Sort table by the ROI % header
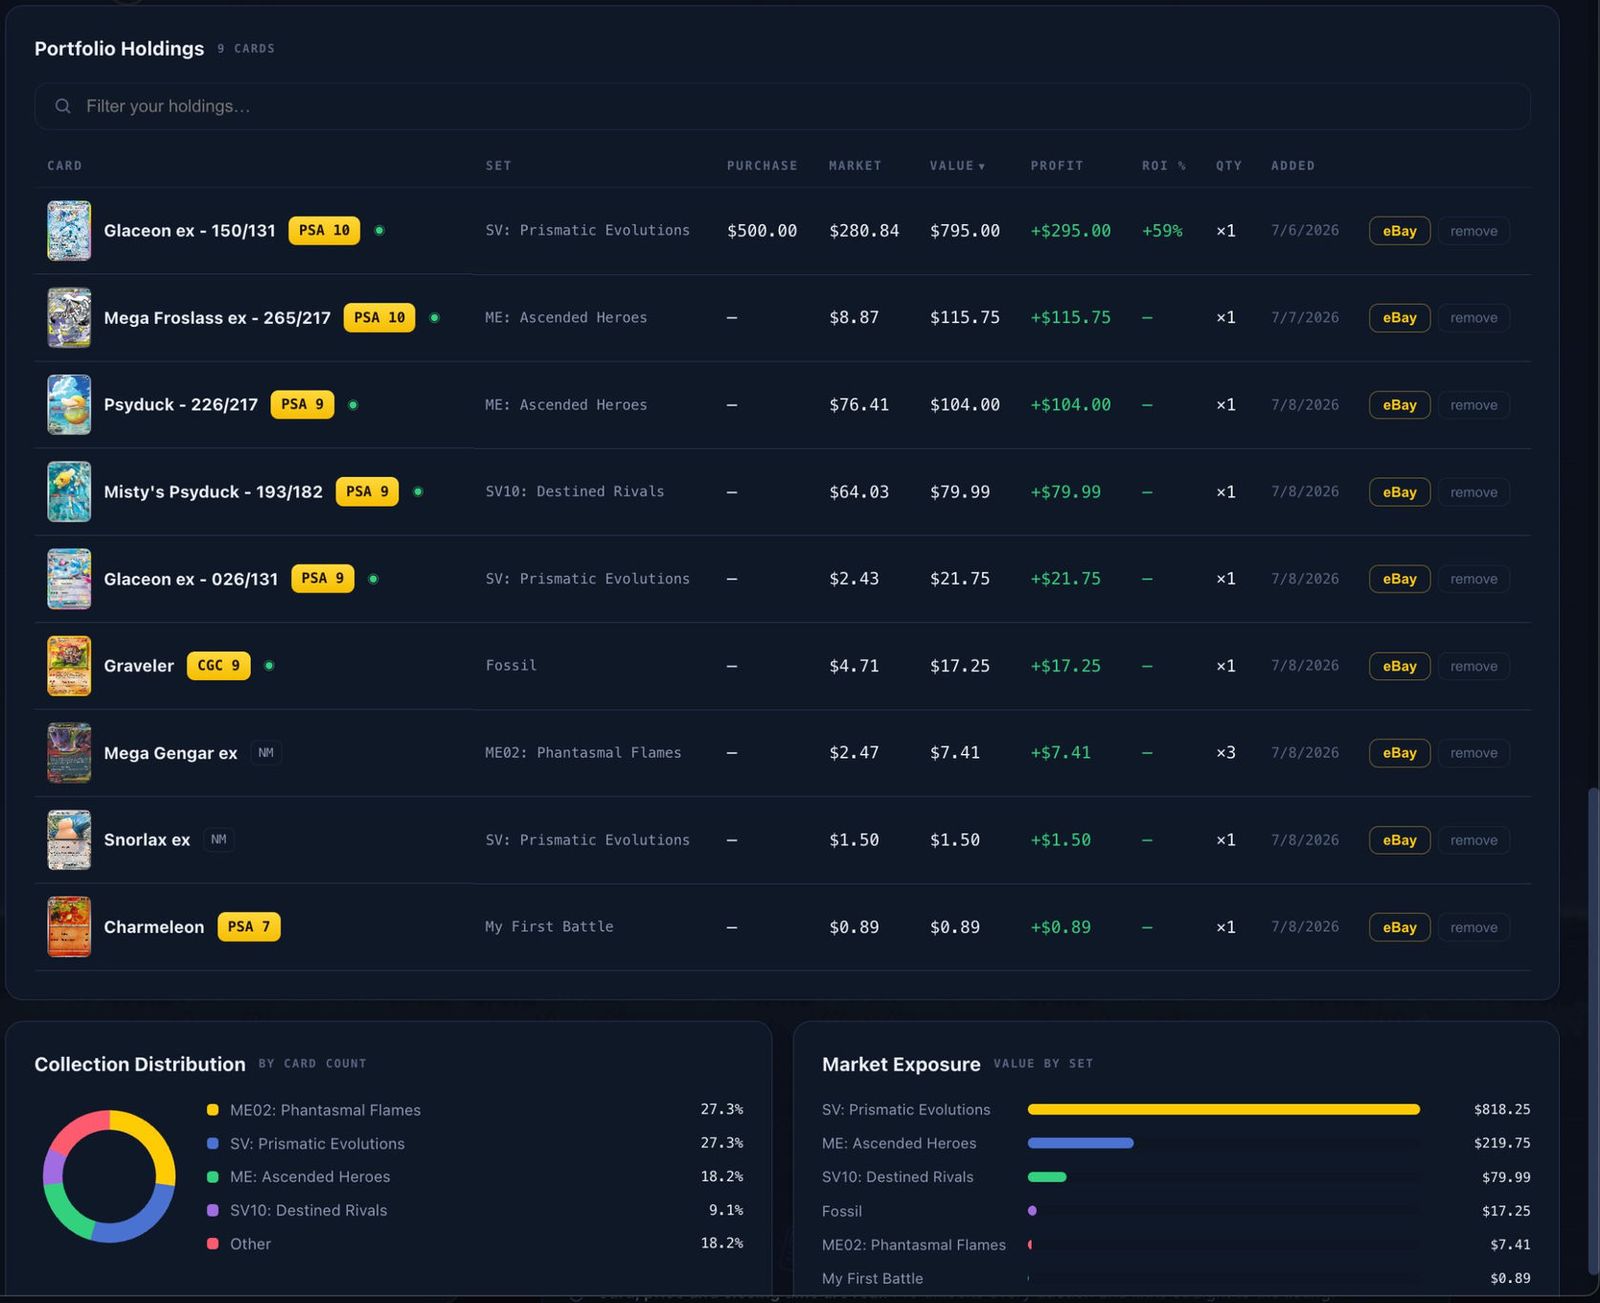 [x=1164, y=166]
